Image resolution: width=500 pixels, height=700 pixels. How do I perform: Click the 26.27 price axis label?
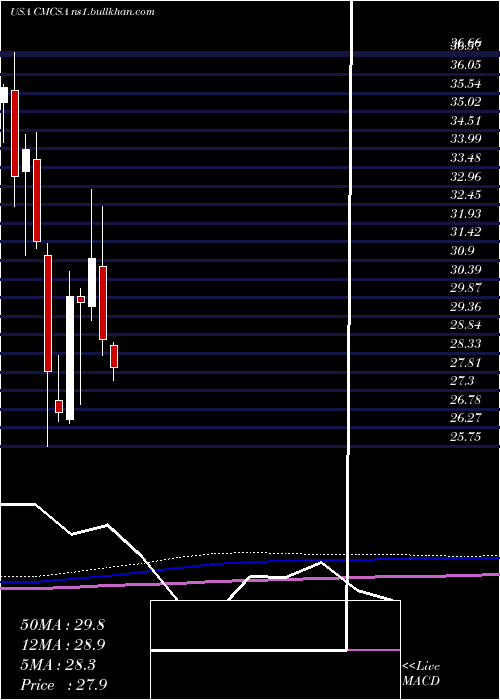coord(466,418)
